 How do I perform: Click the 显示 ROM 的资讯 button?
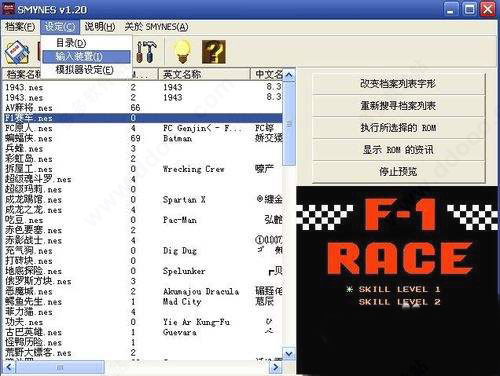click(x=398, y=150)
